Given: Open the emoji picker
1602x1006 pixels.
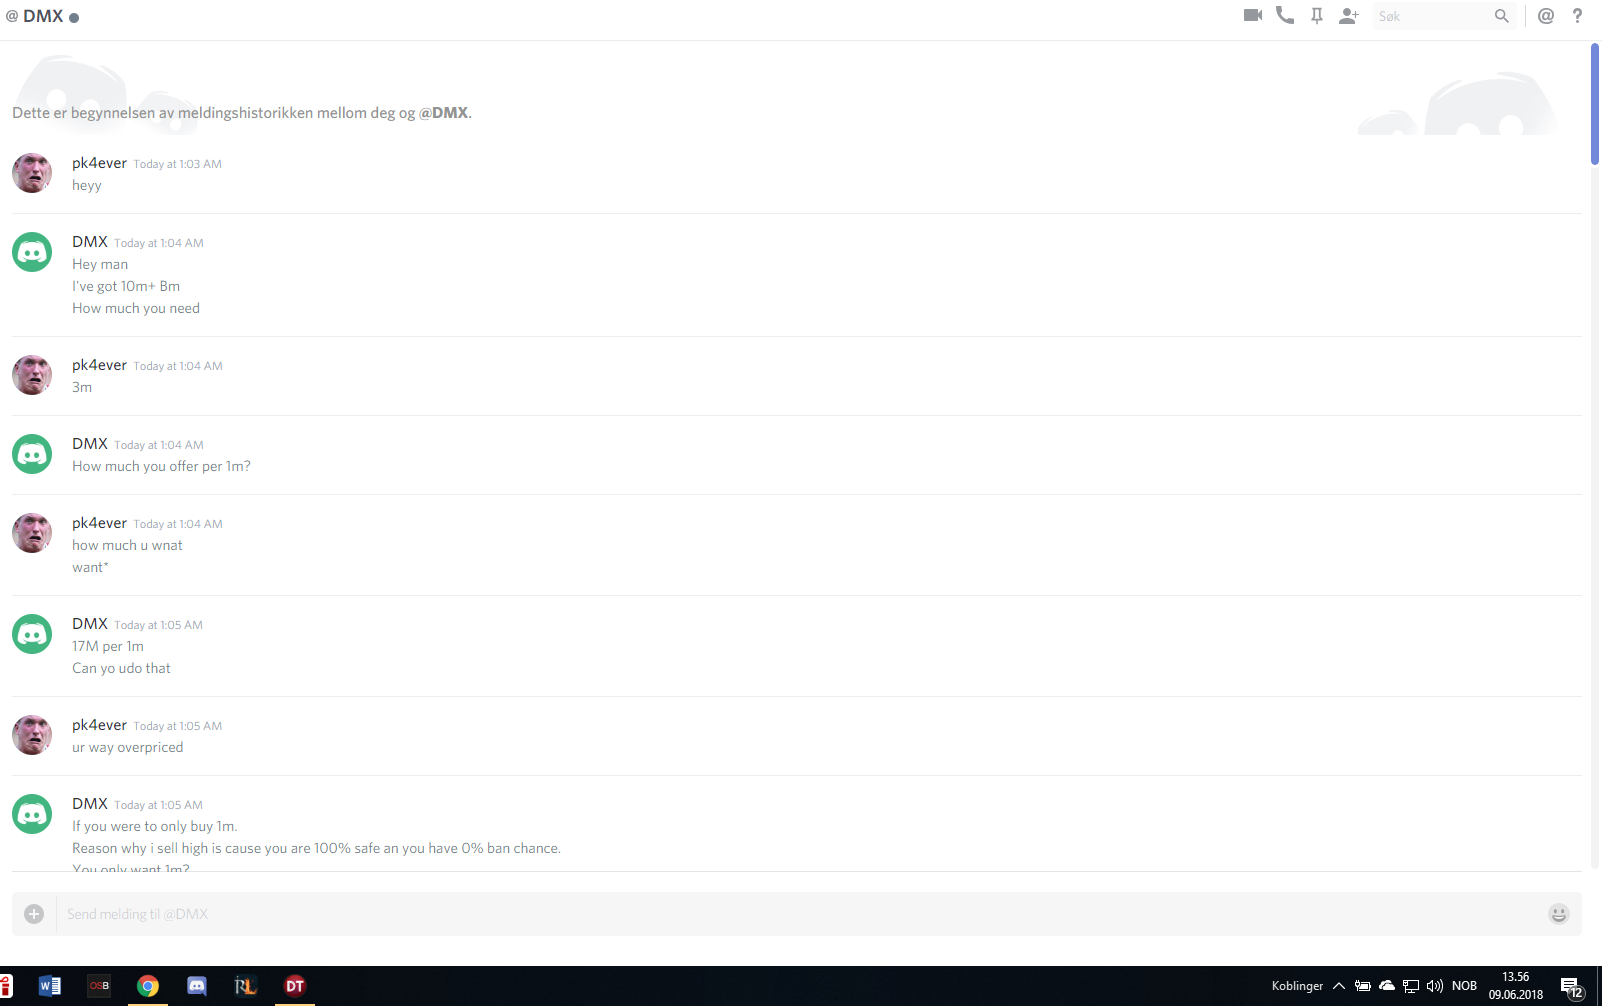Looking at the screenshot, I should (1559, 914).
